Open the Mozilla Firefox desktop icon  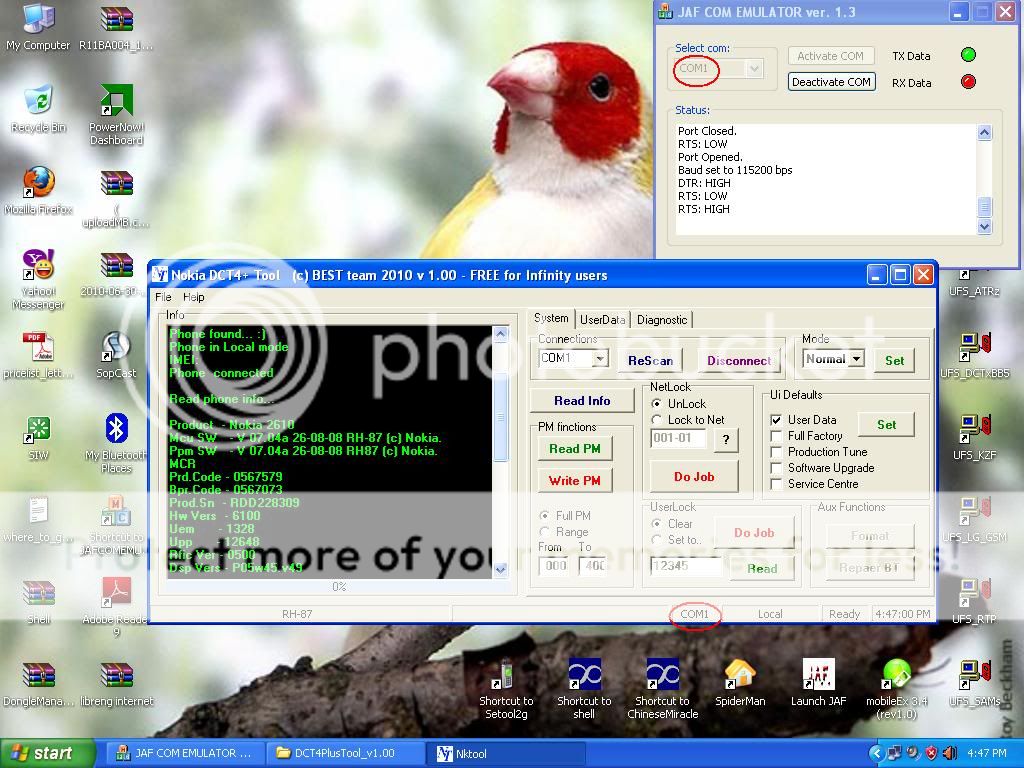coord(38,183)
